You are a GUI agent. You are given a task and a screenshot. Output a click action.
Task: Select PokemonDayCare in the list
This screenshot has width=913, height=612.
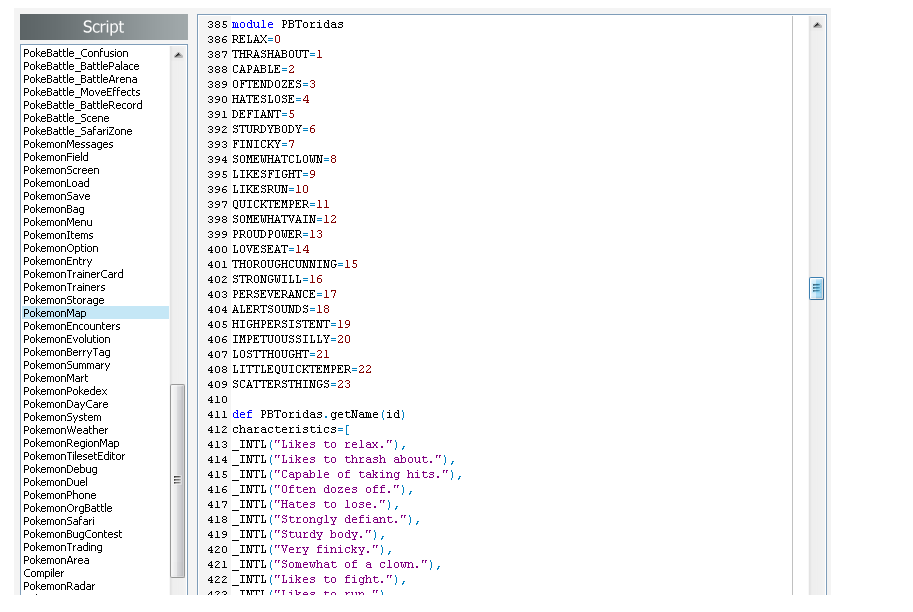point(66,404)
